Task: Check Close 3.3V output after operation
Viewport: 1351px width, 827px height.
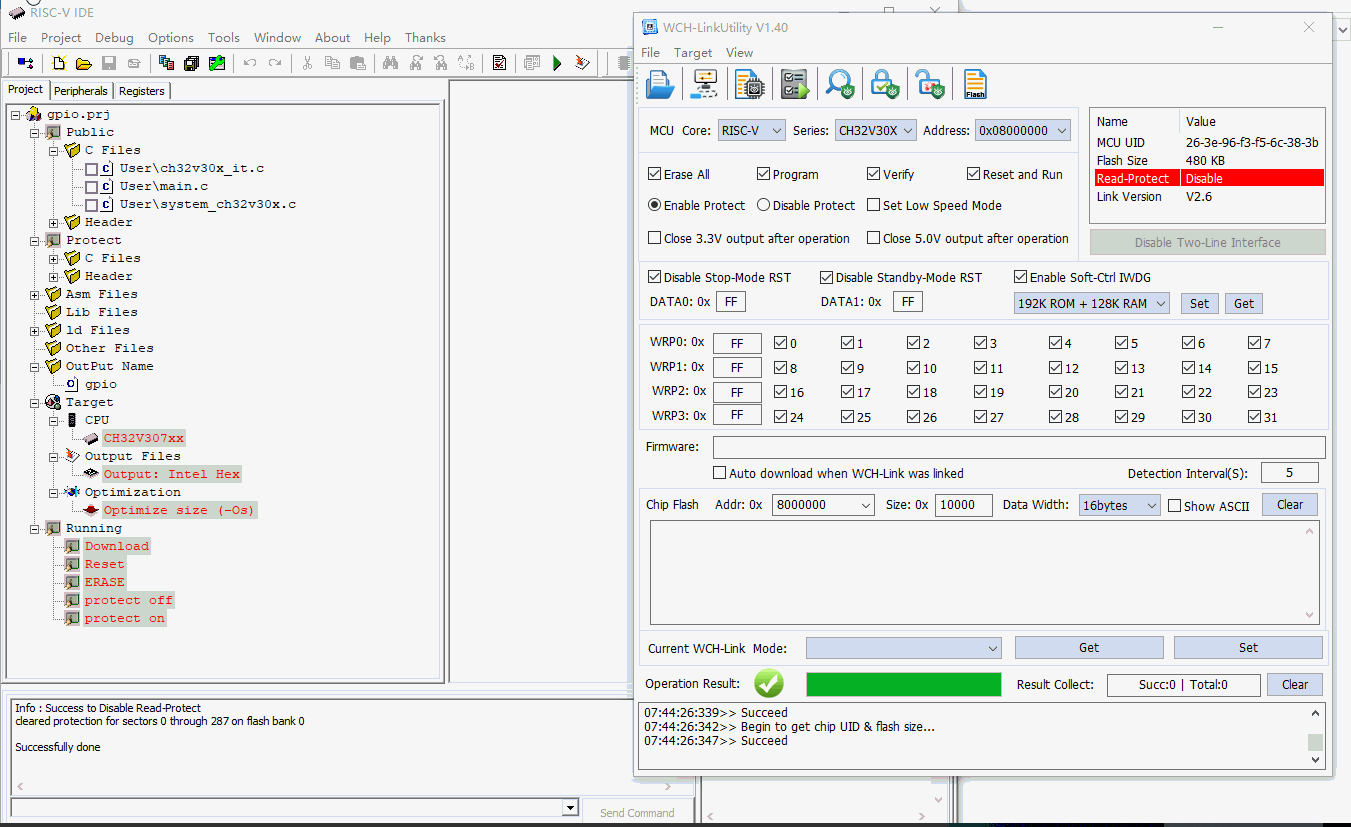Action: point(655,238)
